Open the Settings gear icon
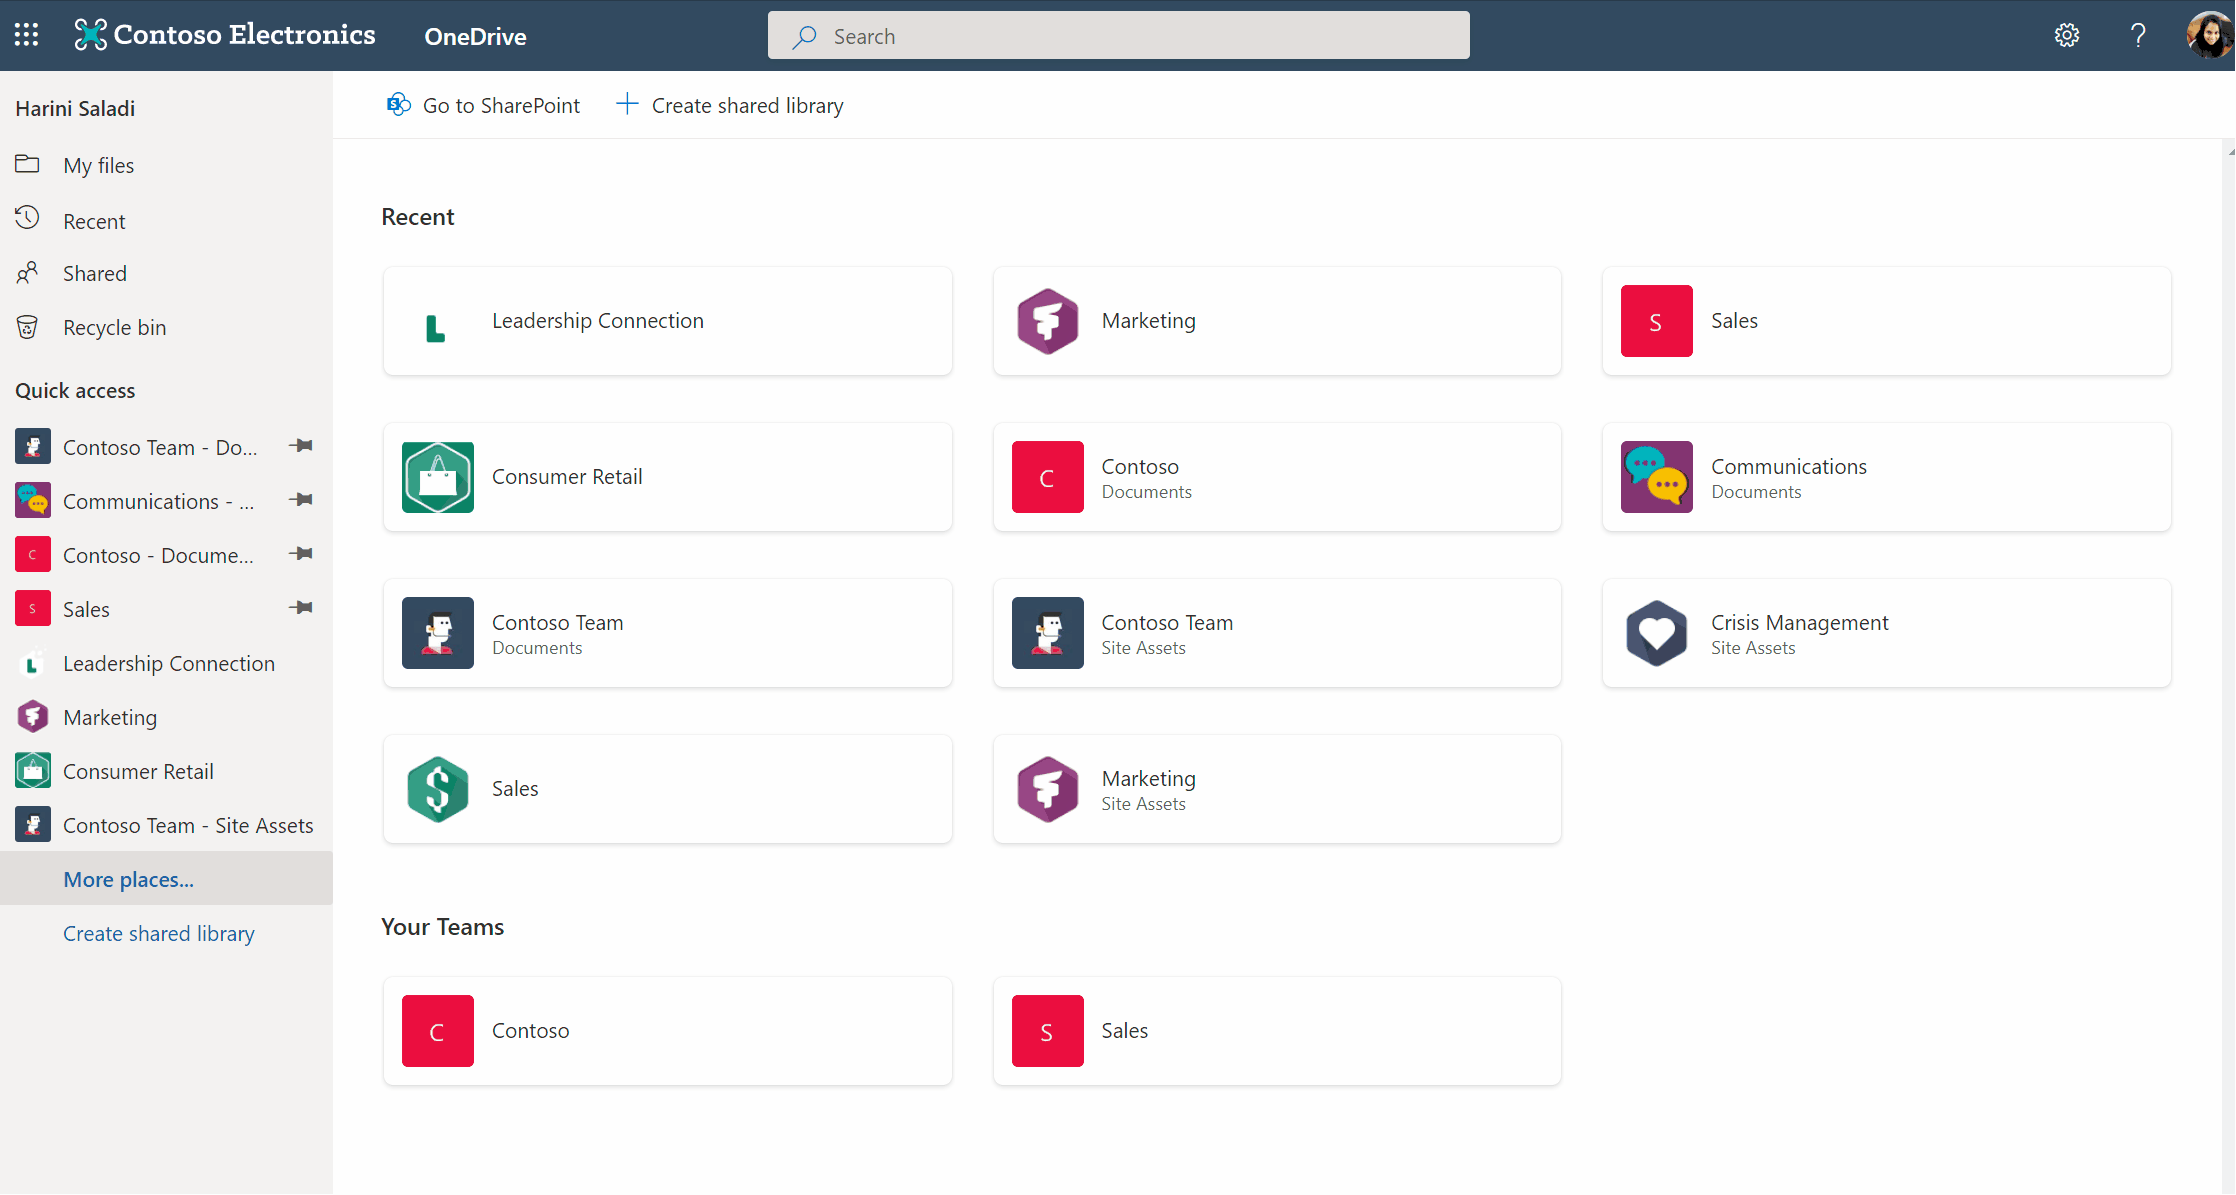The image size is (2236, 1195). point(2066,34)
